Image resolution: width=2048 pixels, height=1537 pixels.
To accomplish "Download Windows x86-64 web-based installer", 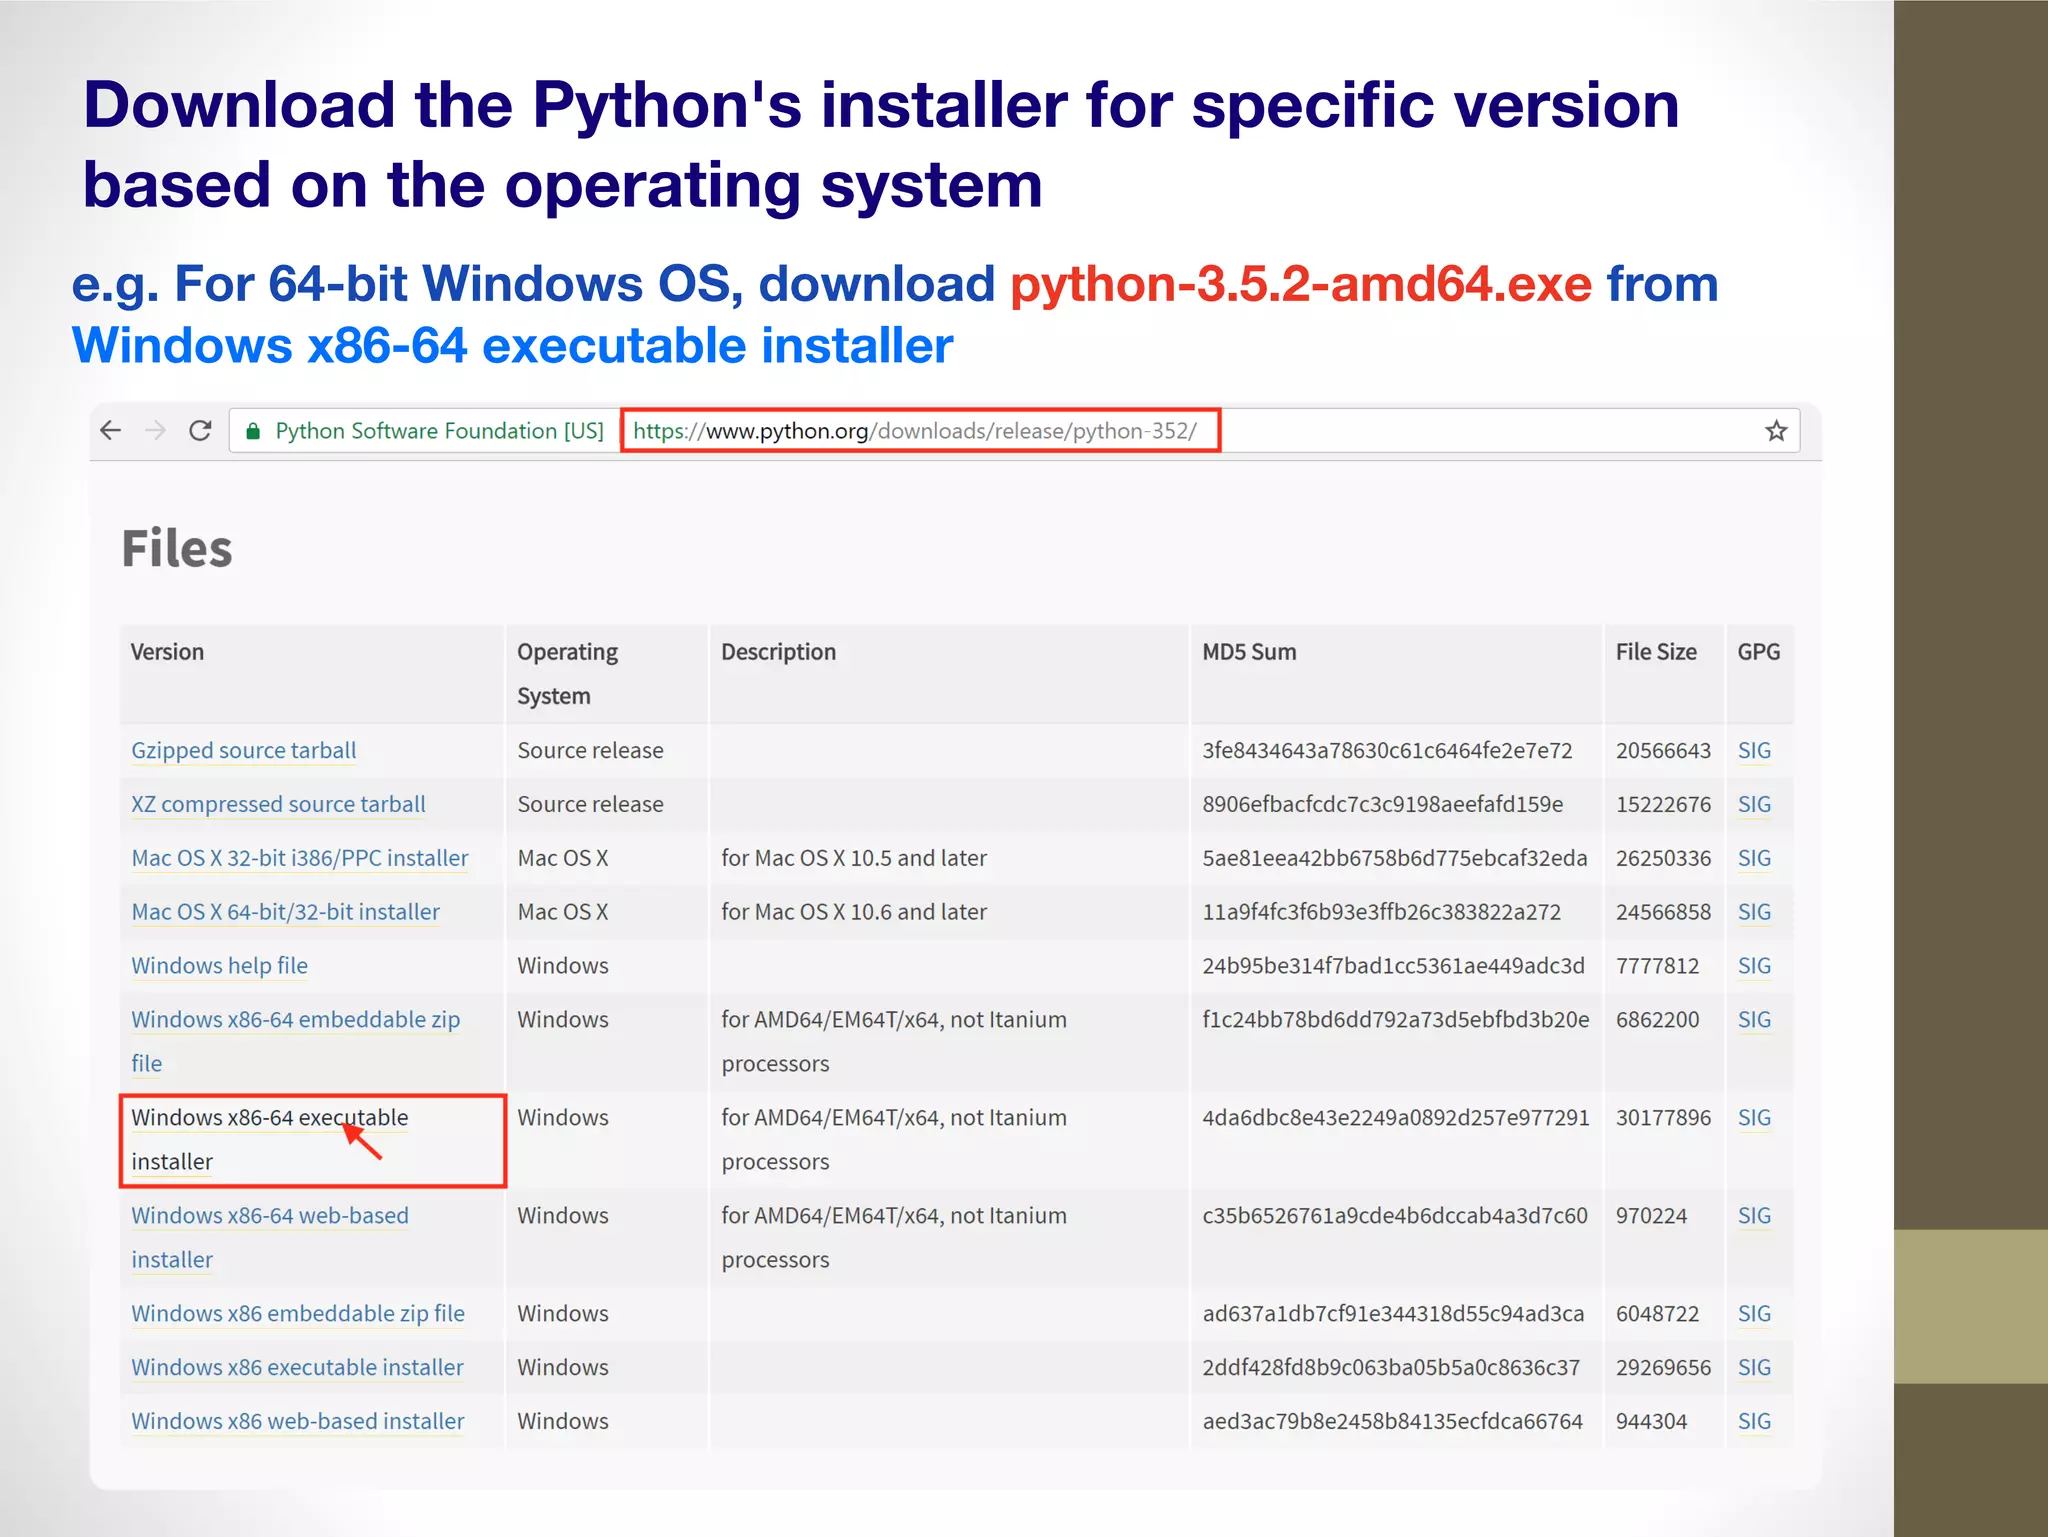I will point(269,1216).
